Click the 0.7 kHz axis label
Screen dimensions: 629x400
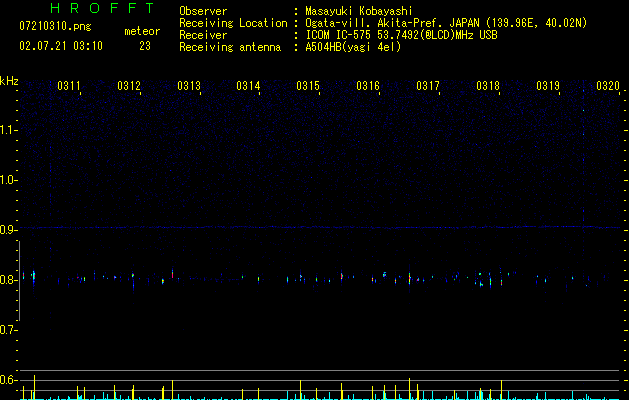click(x=8, y=330)
